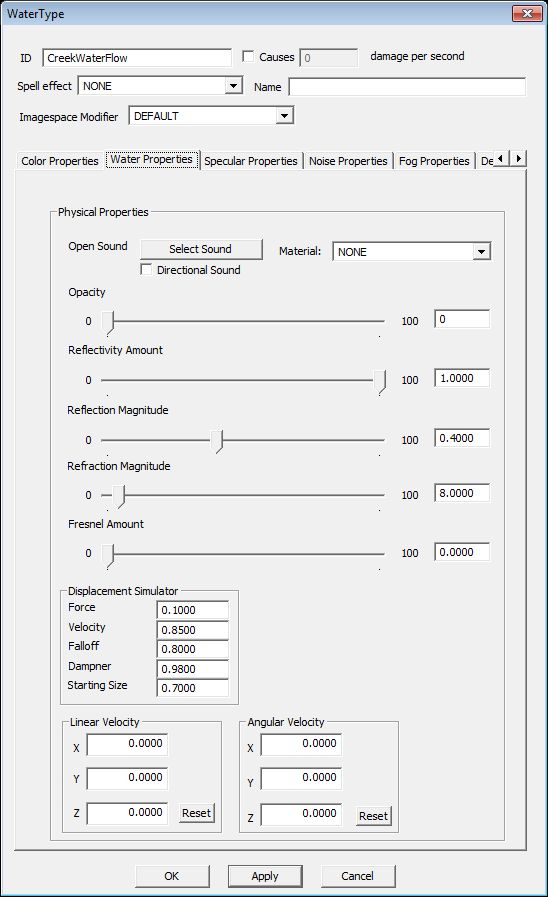Open the Material dropdown list
The image size is (548, 897).
pyautogui.click(x=481, y=252)
